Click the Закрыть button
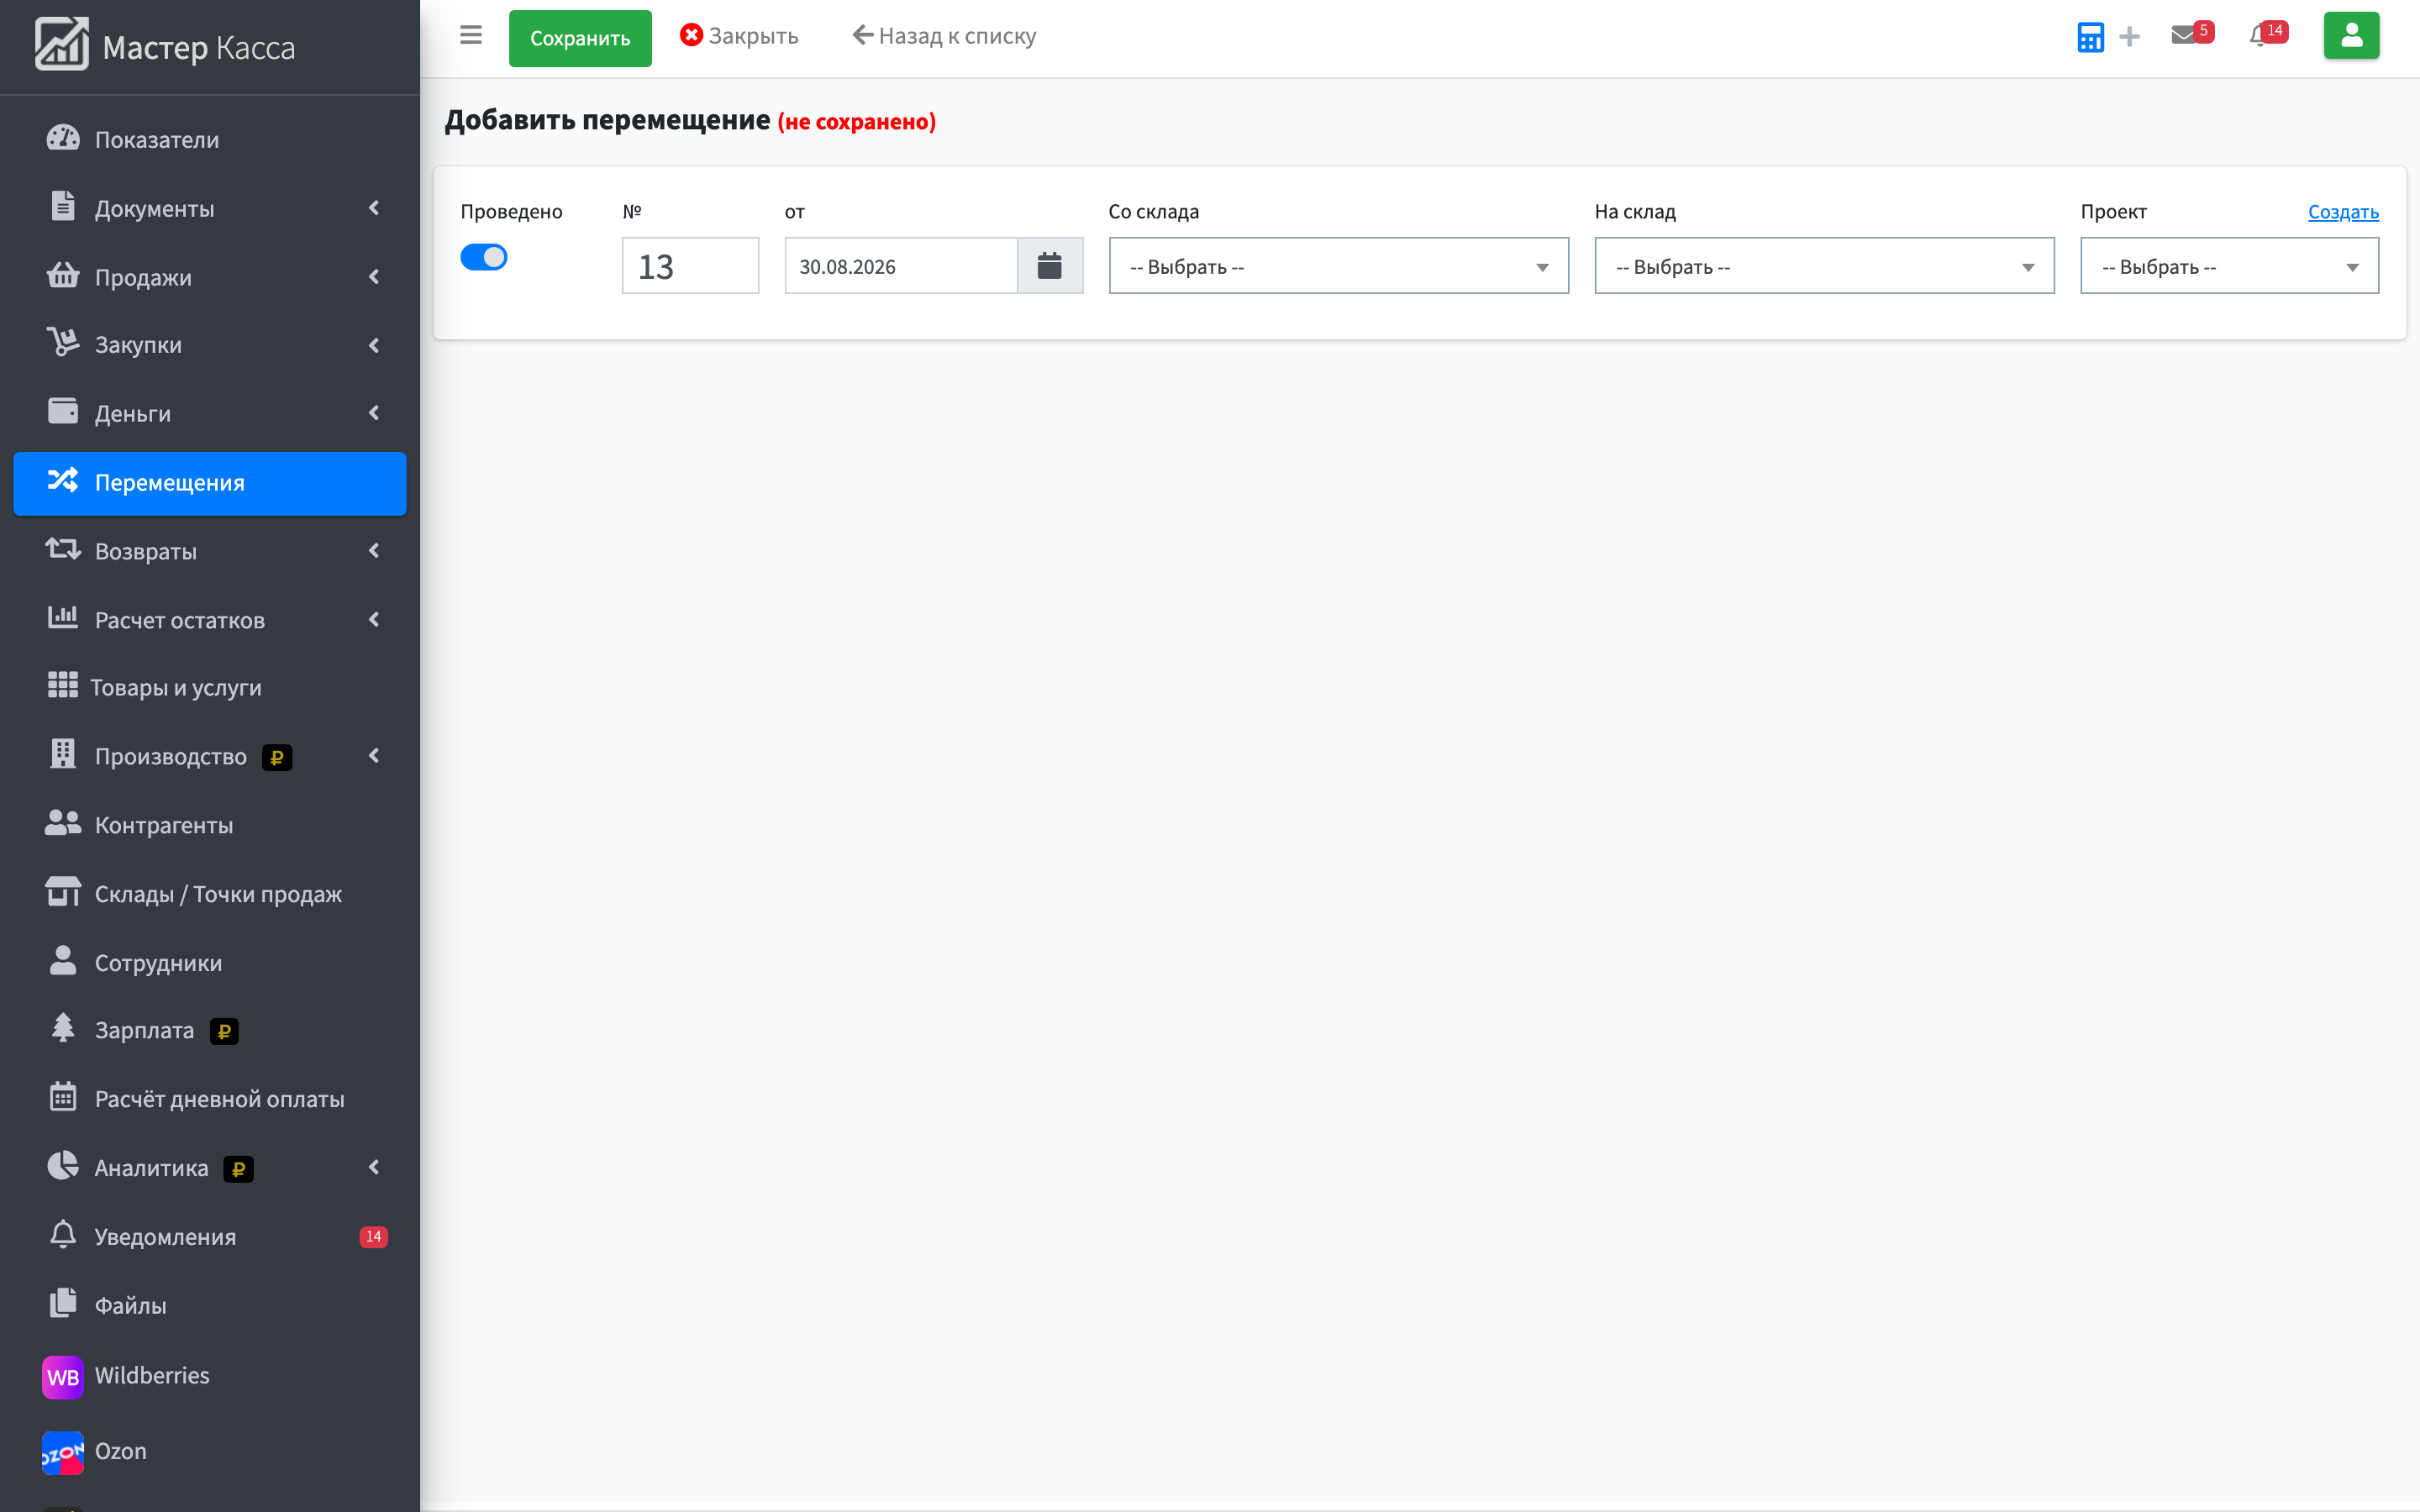Viewport: 2420px width, 1512px height. (739, 36)
